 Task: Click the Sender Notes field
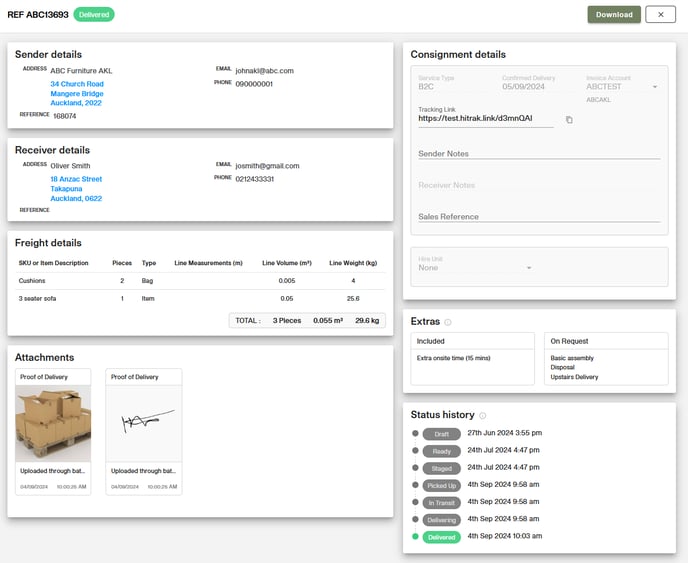539,154
